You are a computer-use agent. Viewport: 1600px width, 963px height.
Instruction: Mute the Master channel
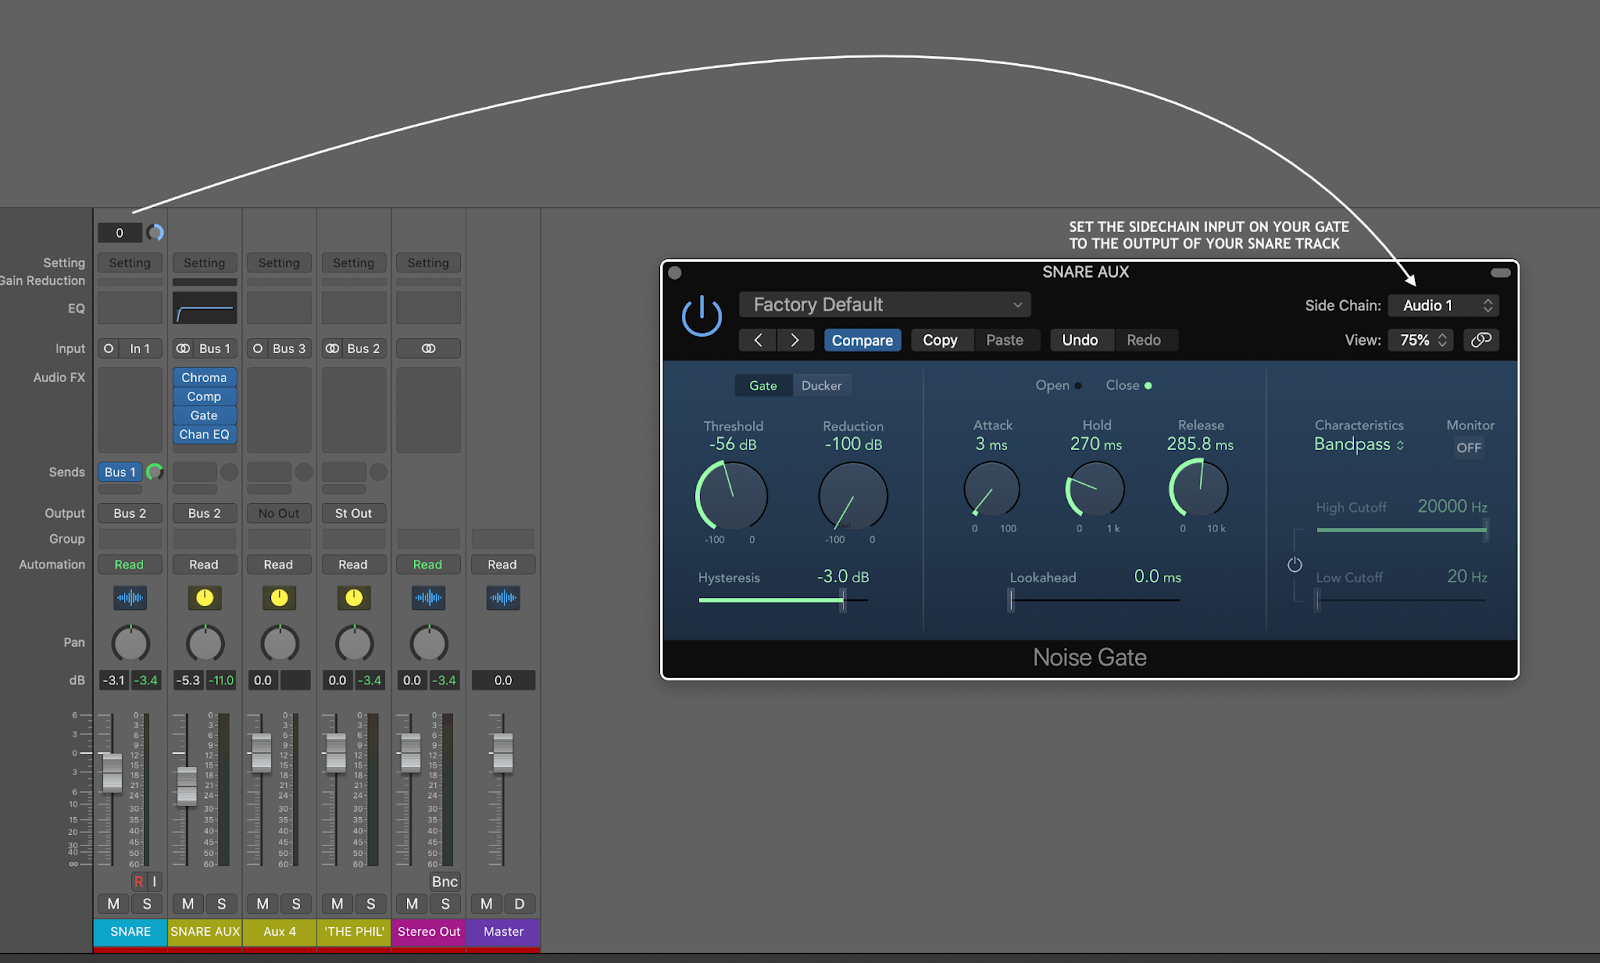point(487,904)
